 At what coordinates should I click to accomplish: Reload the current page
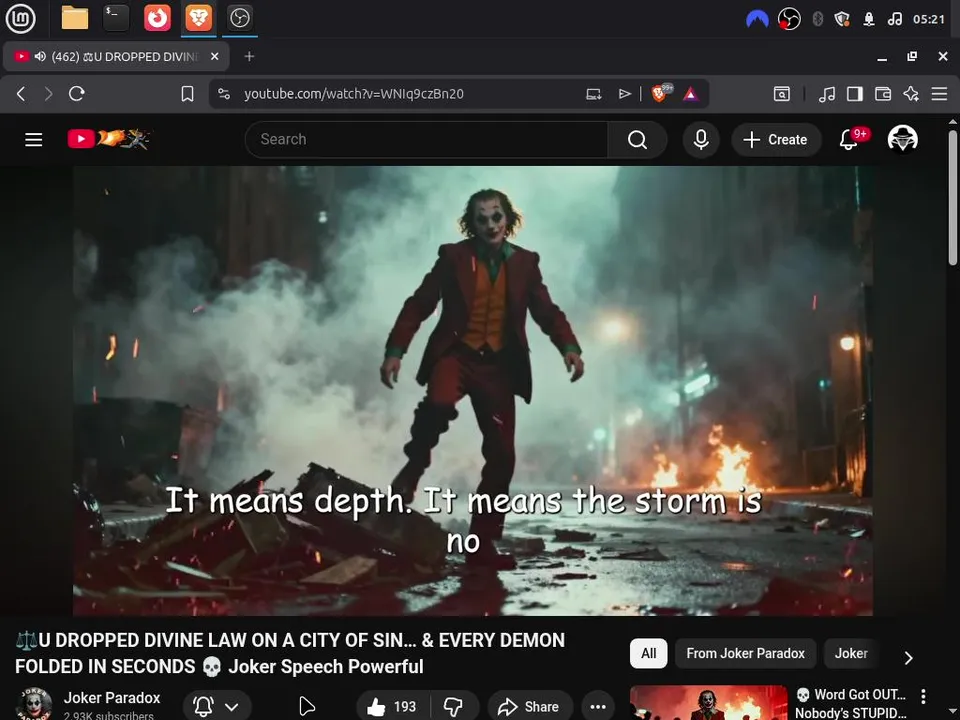tap(77, 94)
